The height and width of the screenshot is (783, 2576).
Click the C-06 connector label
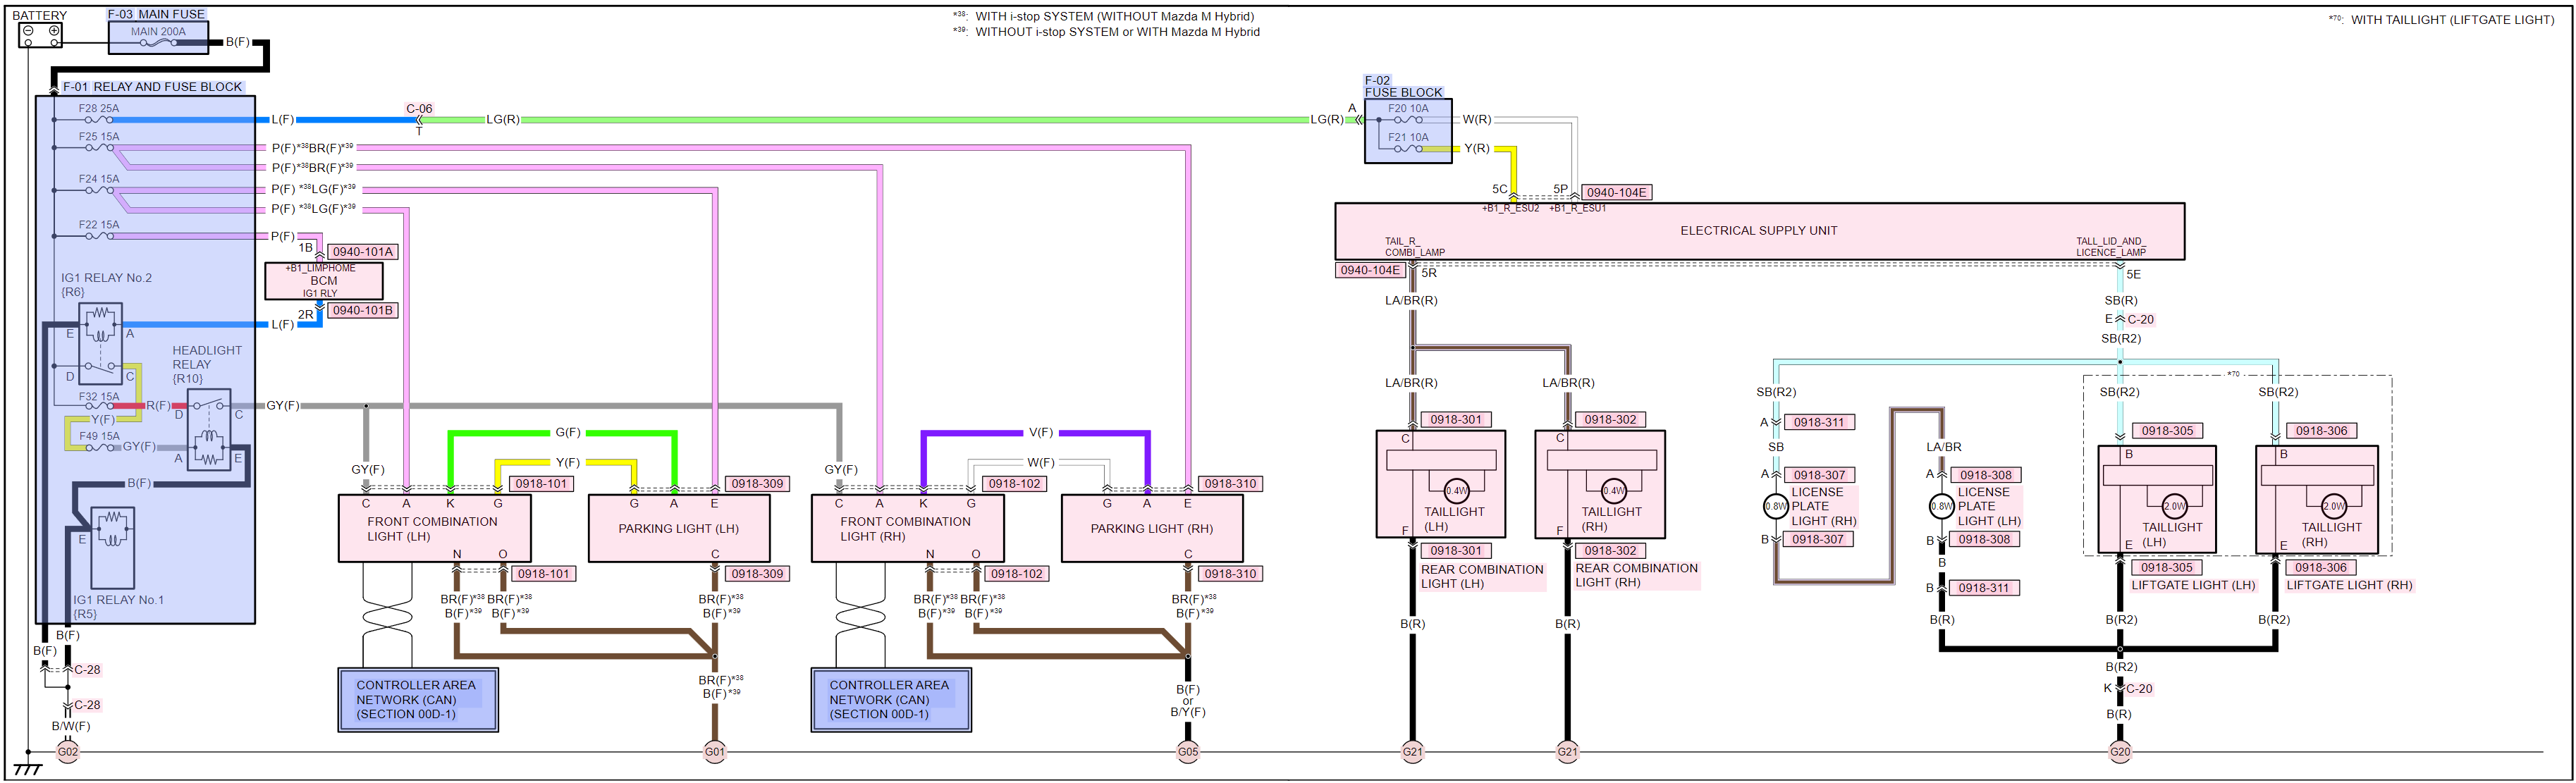(x=419, y=108)
